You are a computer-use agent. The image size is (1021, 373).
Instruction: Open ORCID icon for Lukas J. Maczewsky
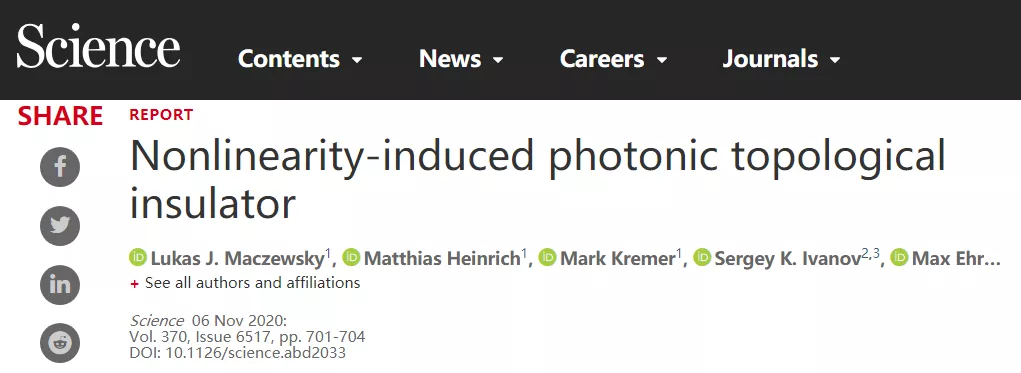(138, 258)
